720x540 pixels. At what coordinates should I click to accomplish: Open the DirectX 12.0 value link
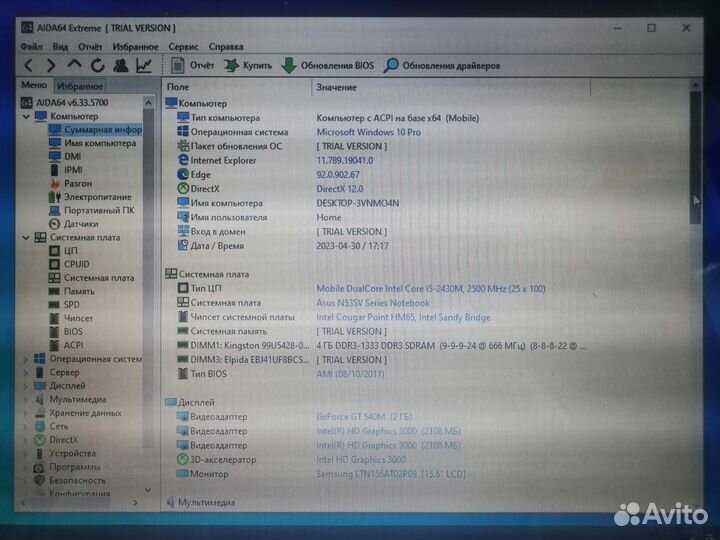tap(340, 189)
